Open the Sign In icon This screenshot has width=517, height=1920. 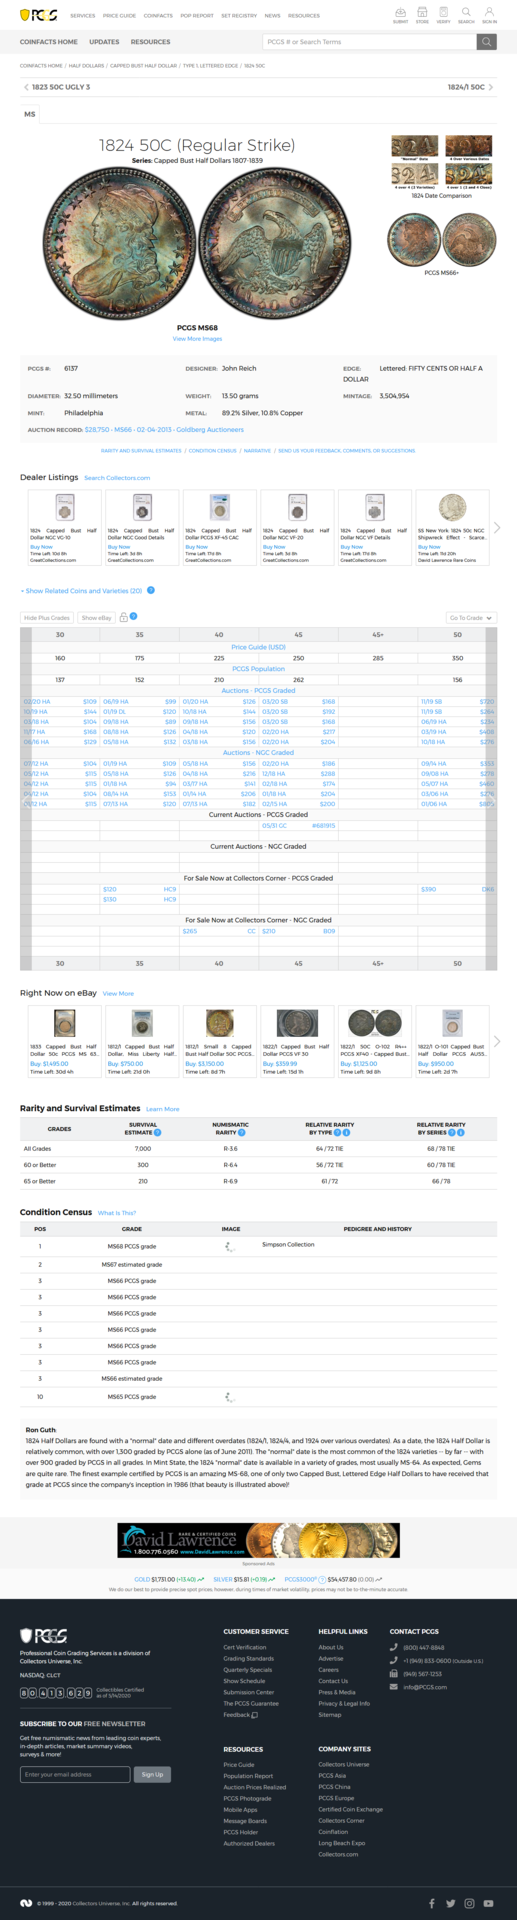(x=489, y=14)
